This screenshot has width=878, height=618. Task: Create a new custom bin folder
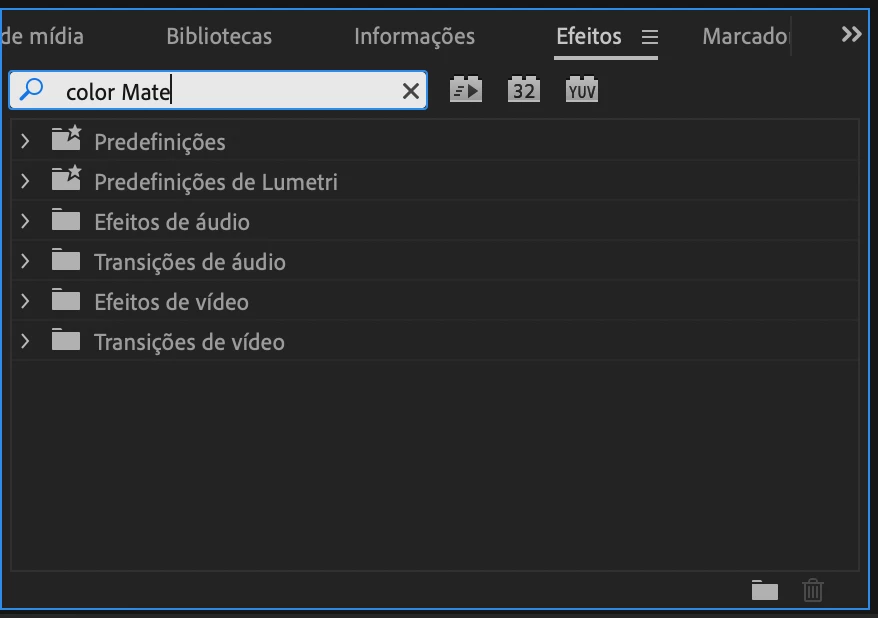pyautogui.click(x=765, y=590)
